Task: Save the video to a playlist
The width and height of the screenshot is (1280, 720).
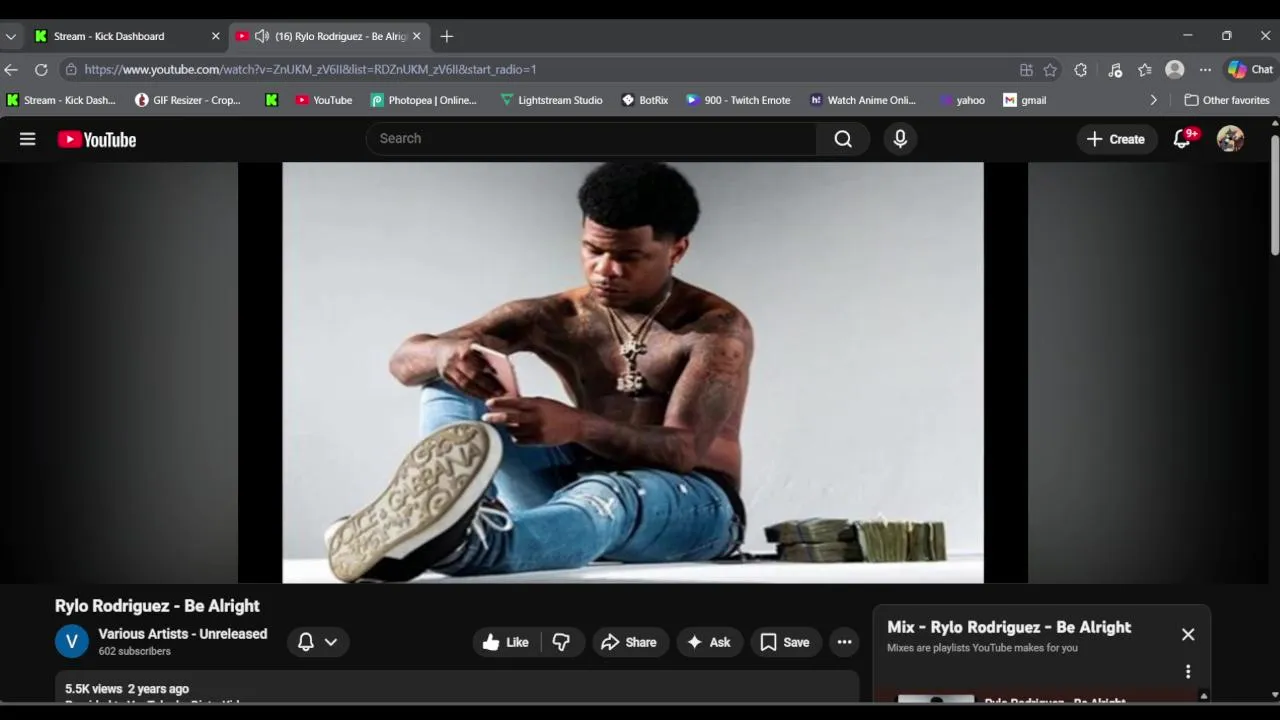Action: tap(785, 642)
